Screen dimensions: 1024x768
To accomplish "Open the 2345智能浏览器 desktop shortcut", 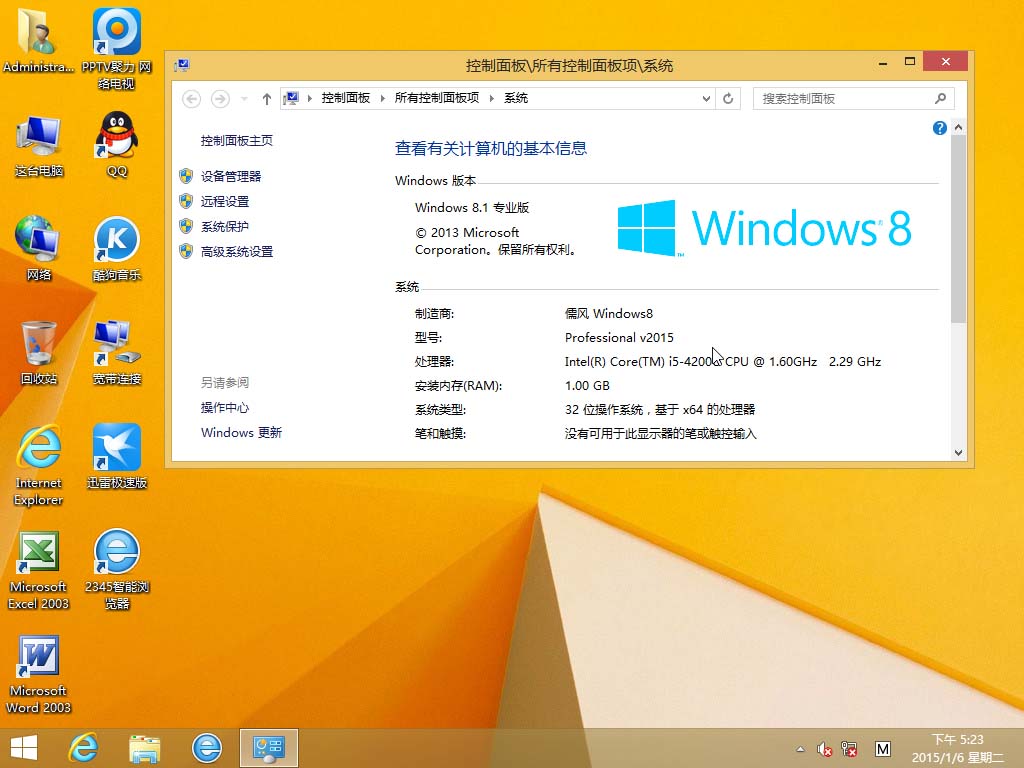I will coord(116,569).
